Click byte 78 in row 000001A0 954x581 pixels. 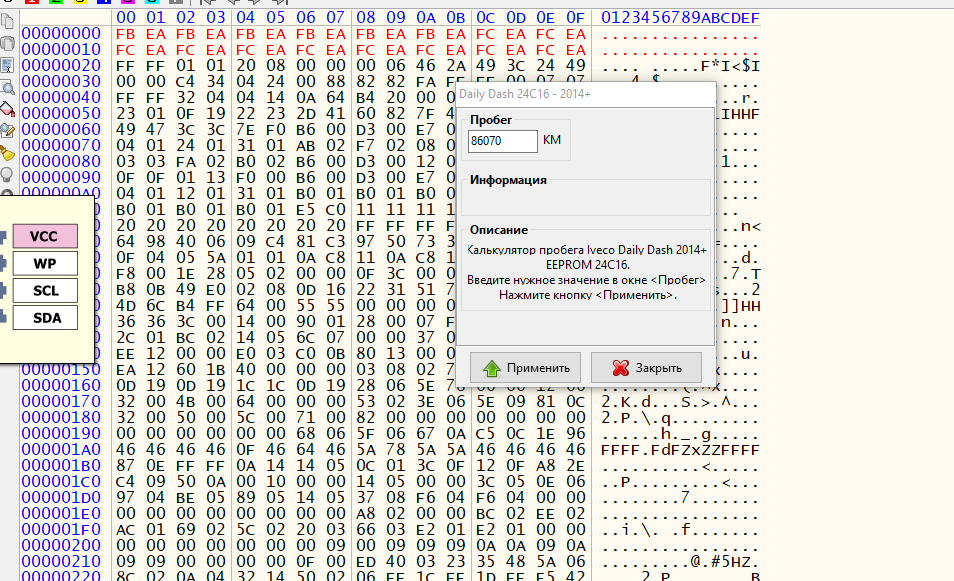(395, 450)
